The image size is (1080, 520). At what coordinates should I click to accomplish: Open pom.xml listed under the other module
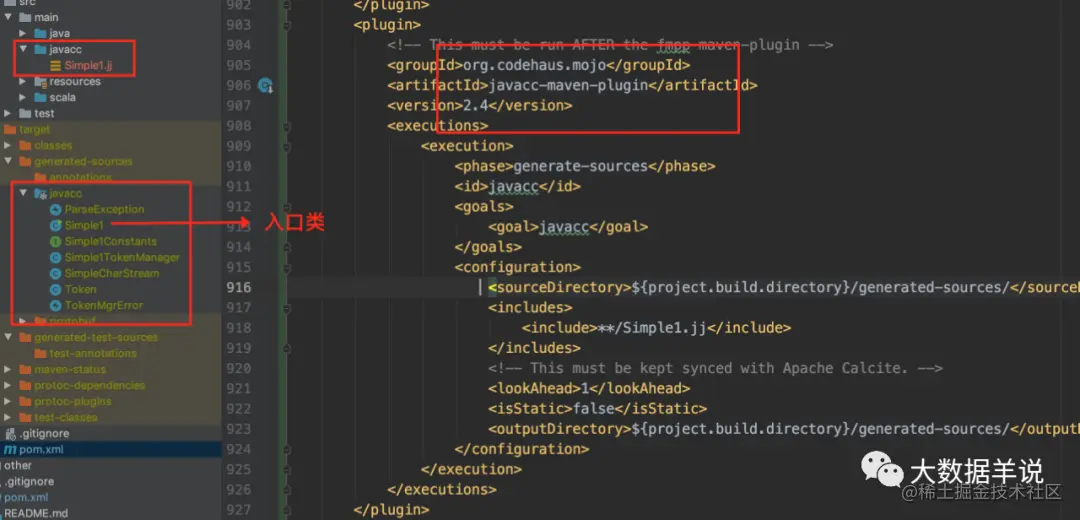point(26,497)
